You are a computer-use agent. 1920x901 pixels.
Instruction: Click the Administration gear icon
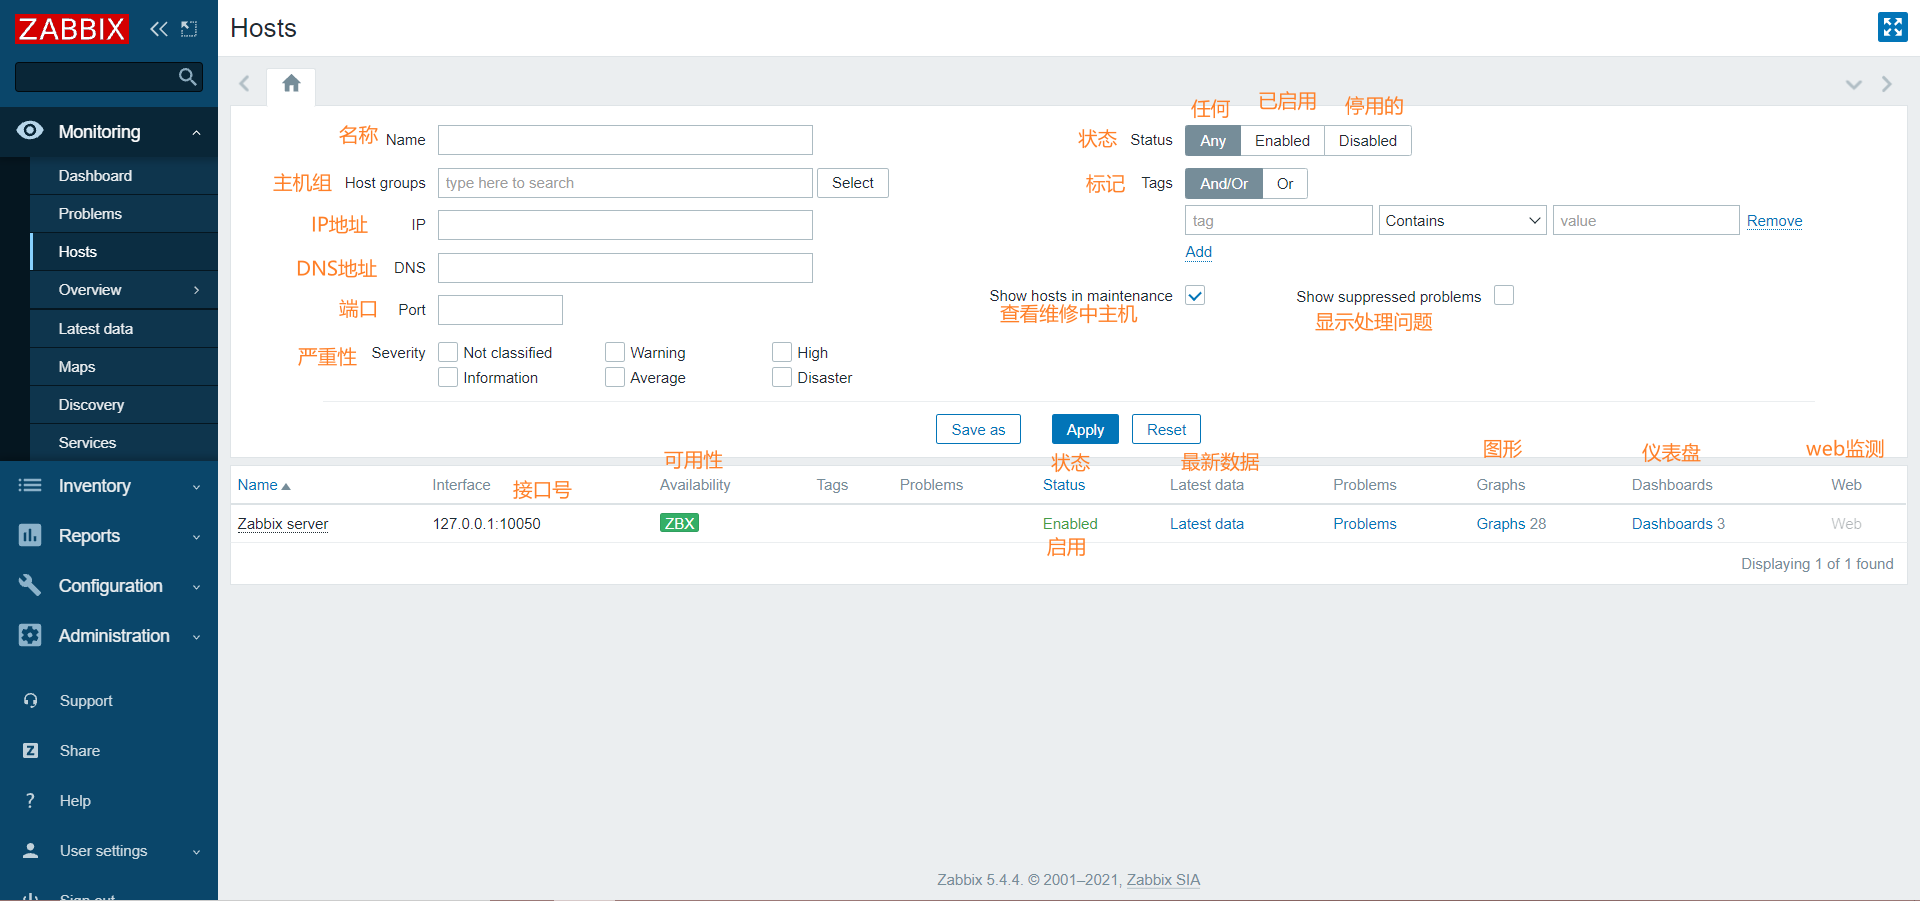click(30, 636)
